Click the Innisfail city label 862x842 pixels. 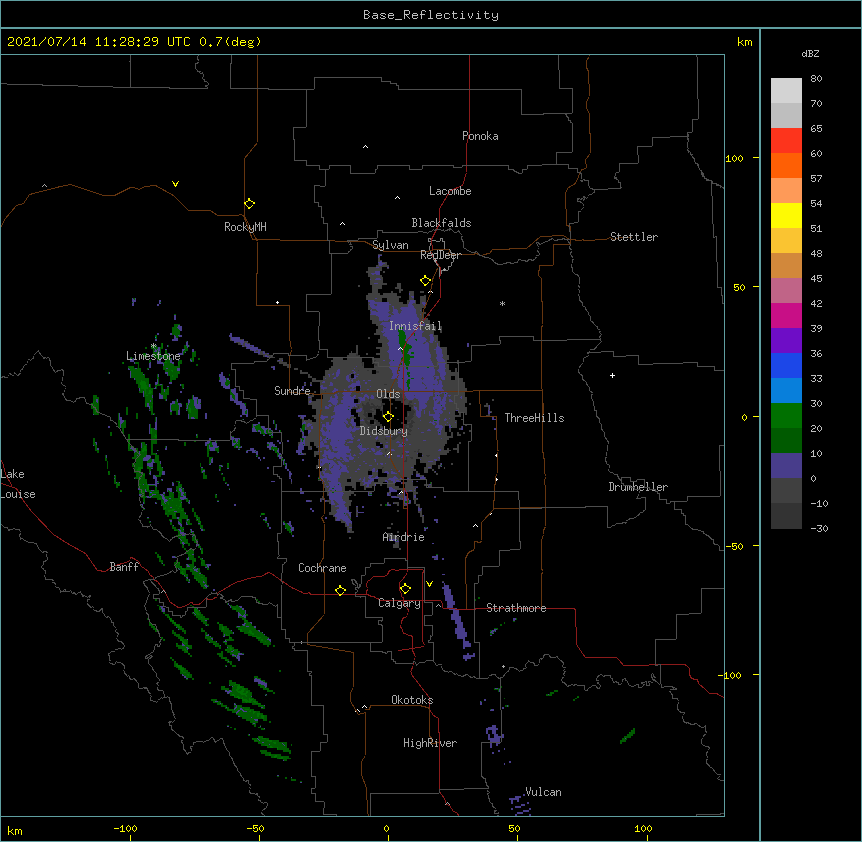[x=416, y=326]
